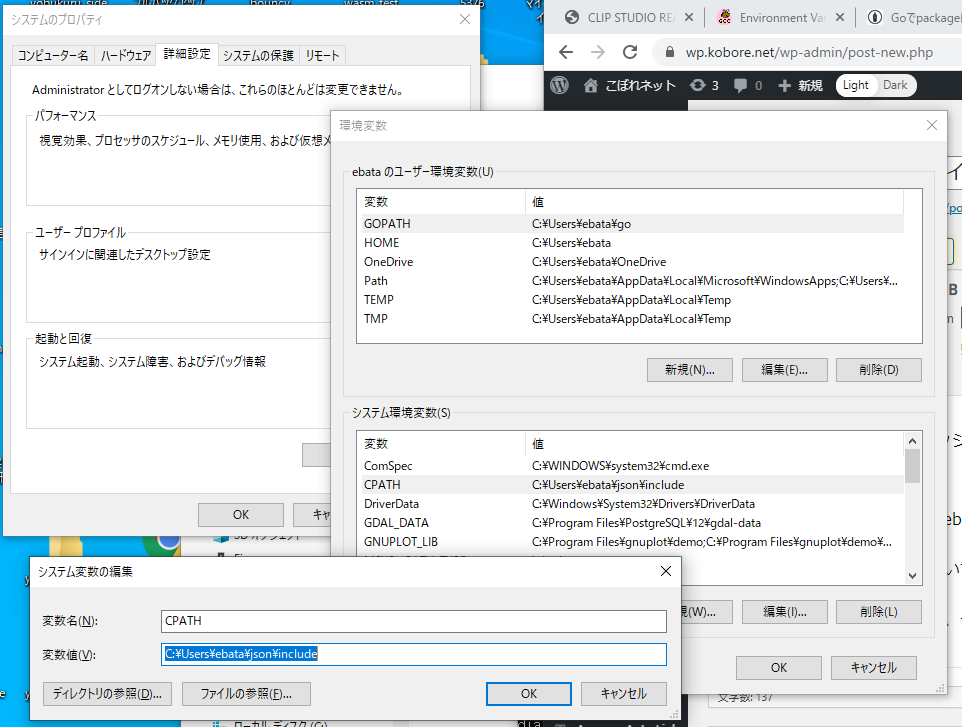This screenshot has height=727, width=962.
Task: Click the browser back arrow
Action: [566, 52]
